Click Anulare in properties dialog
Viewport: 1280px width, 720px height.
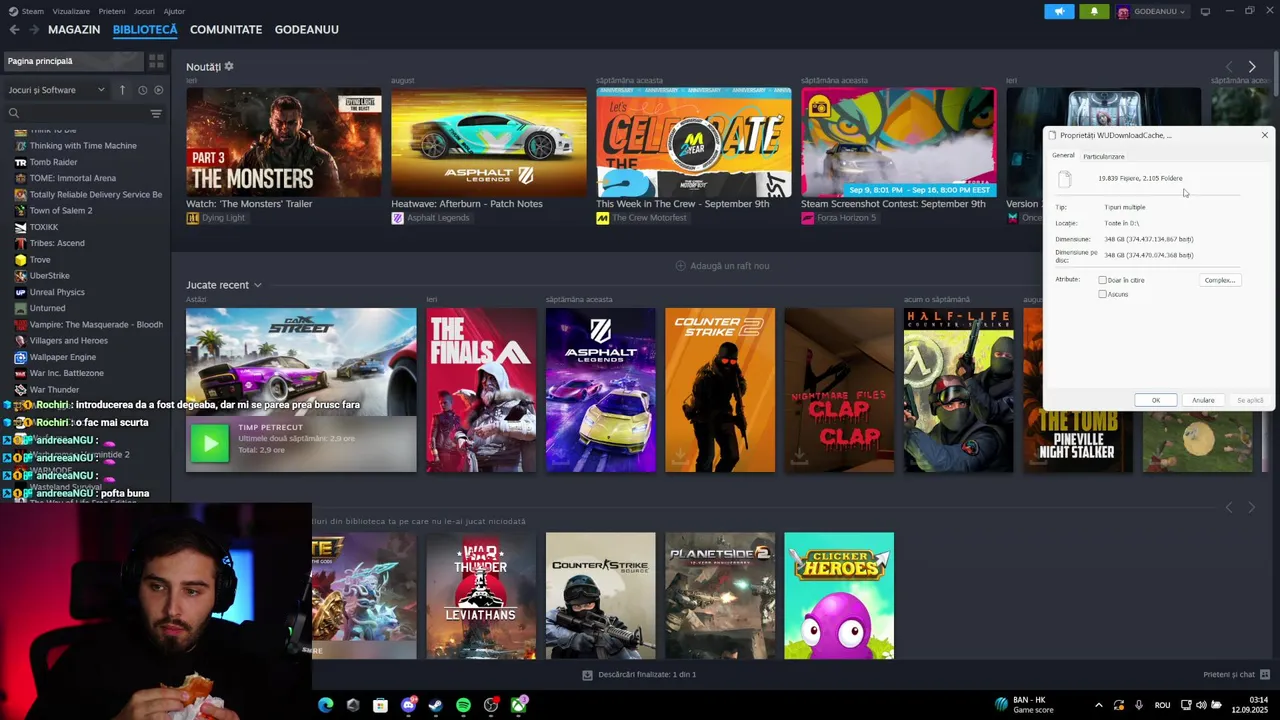coord(1203,400)
